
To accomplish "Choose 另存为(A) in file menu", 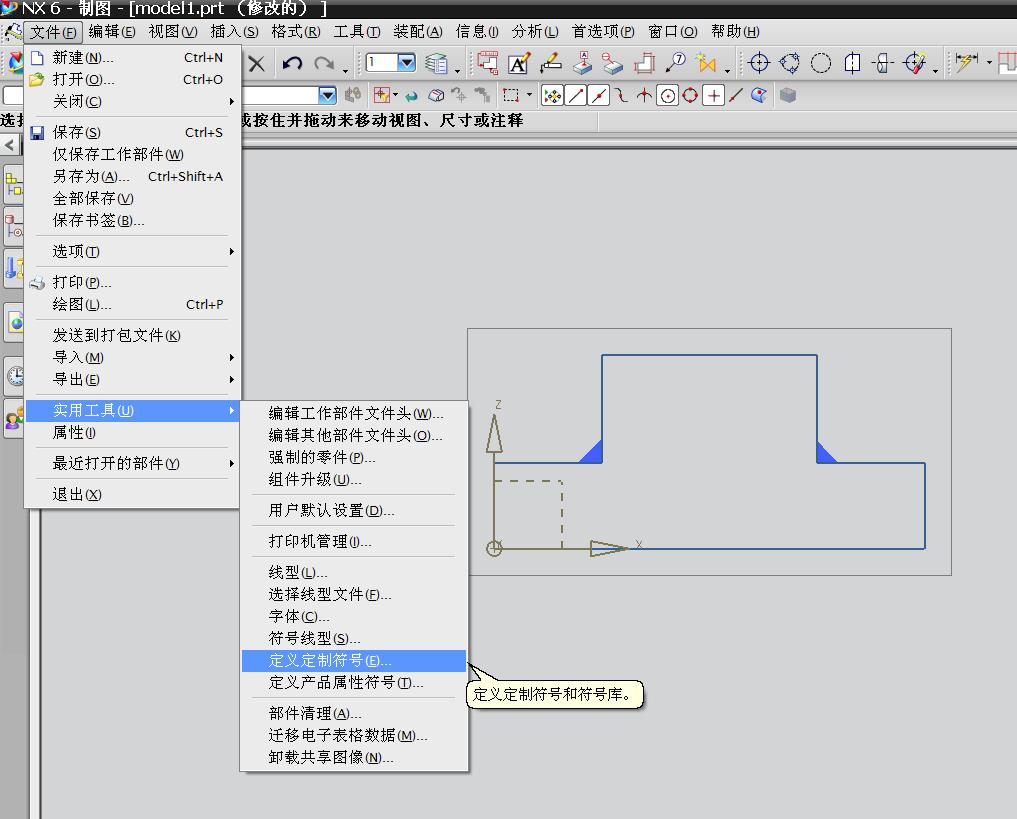I will coord(132,176).
